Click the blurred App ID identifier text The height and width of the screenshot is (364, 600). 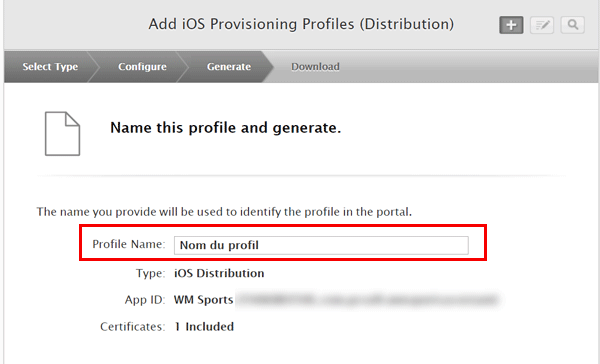[368, 300]
